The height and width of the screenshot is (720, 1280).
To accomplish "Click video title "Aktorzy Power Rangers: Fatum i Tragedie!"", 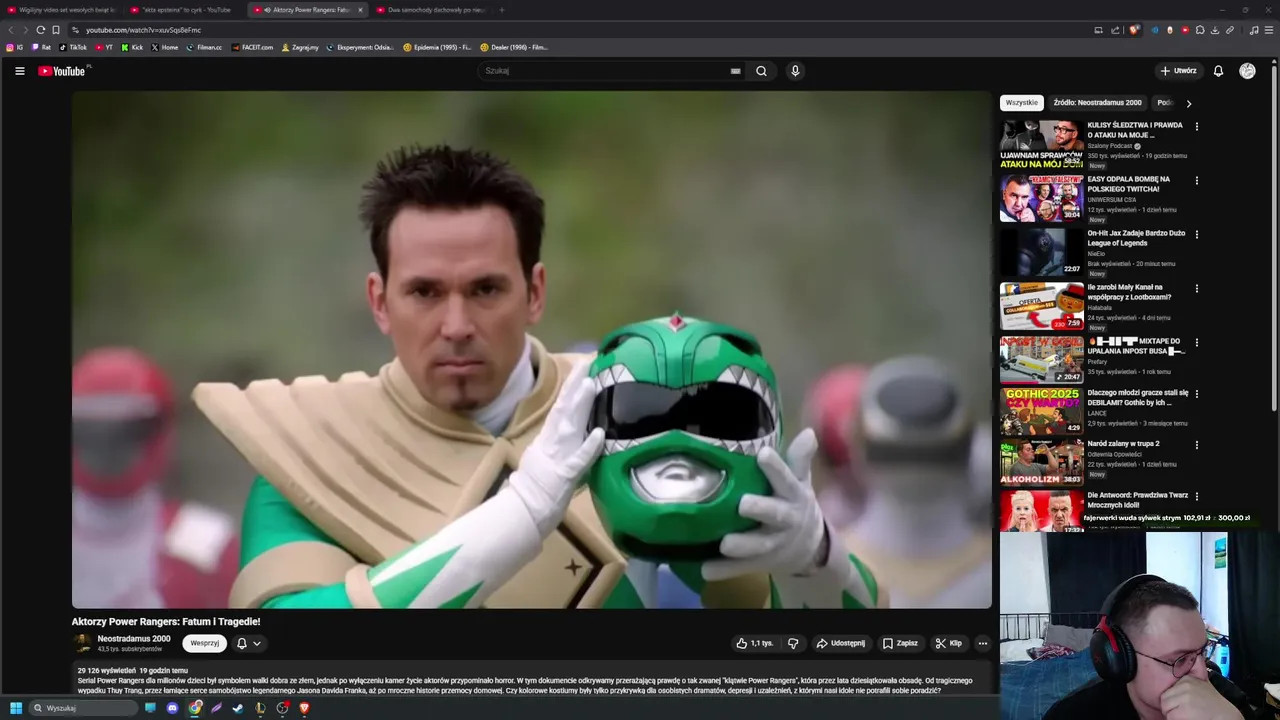I will pyautogui.click(x=166, y=622).
